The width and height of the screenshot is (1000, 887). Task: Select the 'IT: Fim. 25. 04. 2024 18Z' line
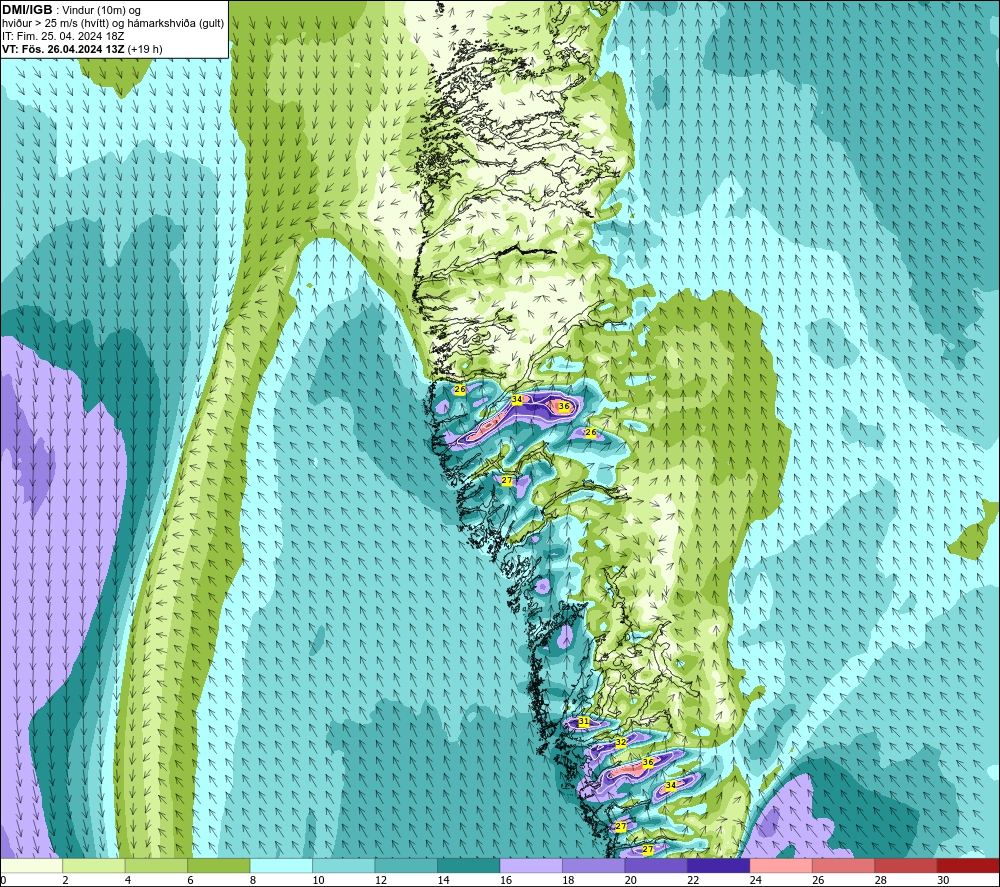click(x=61, y=36)
